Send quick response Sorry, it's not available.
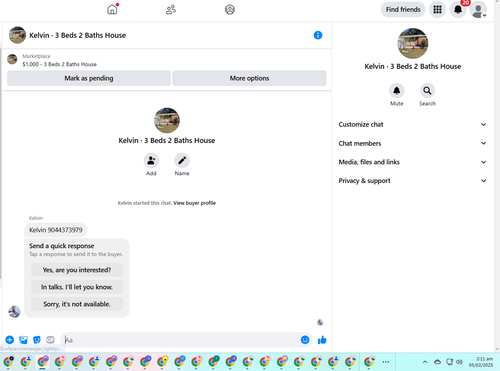Screen dimensions: 500x371 tap(77, 304)
